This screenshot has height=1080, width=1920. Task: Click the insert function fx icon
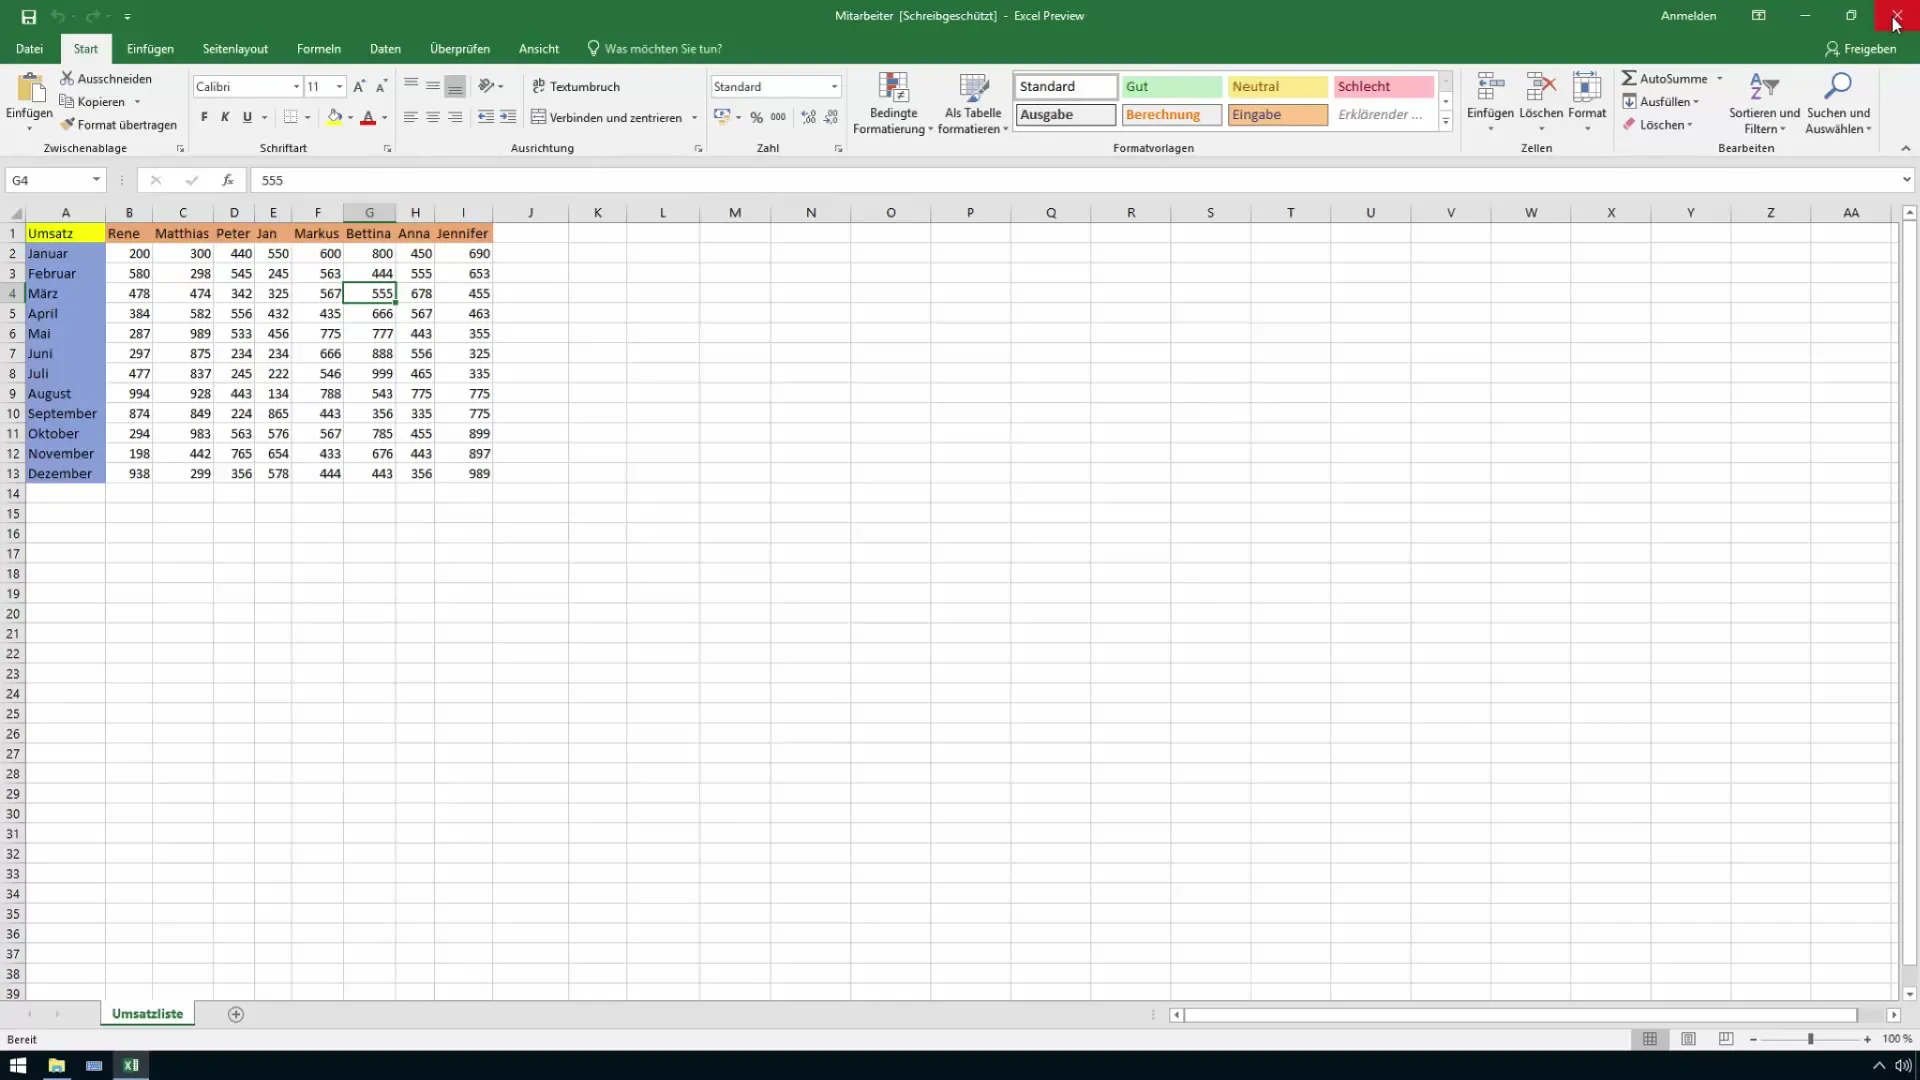pos(228,180)
